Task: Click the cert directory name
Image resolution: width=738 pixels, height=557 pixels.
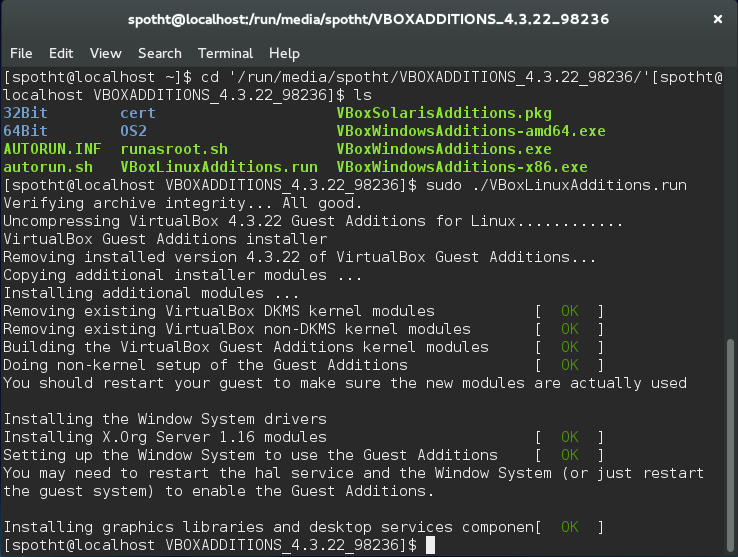Action: click(138, 113)
